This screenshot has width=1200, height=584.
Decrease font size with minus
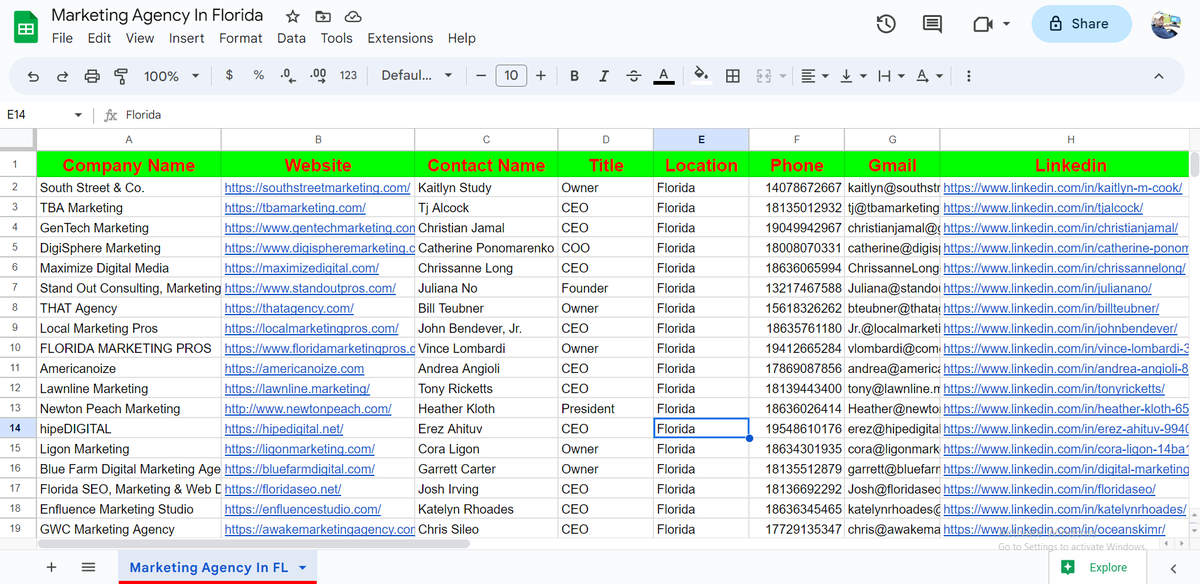click(x=481, y=76)
